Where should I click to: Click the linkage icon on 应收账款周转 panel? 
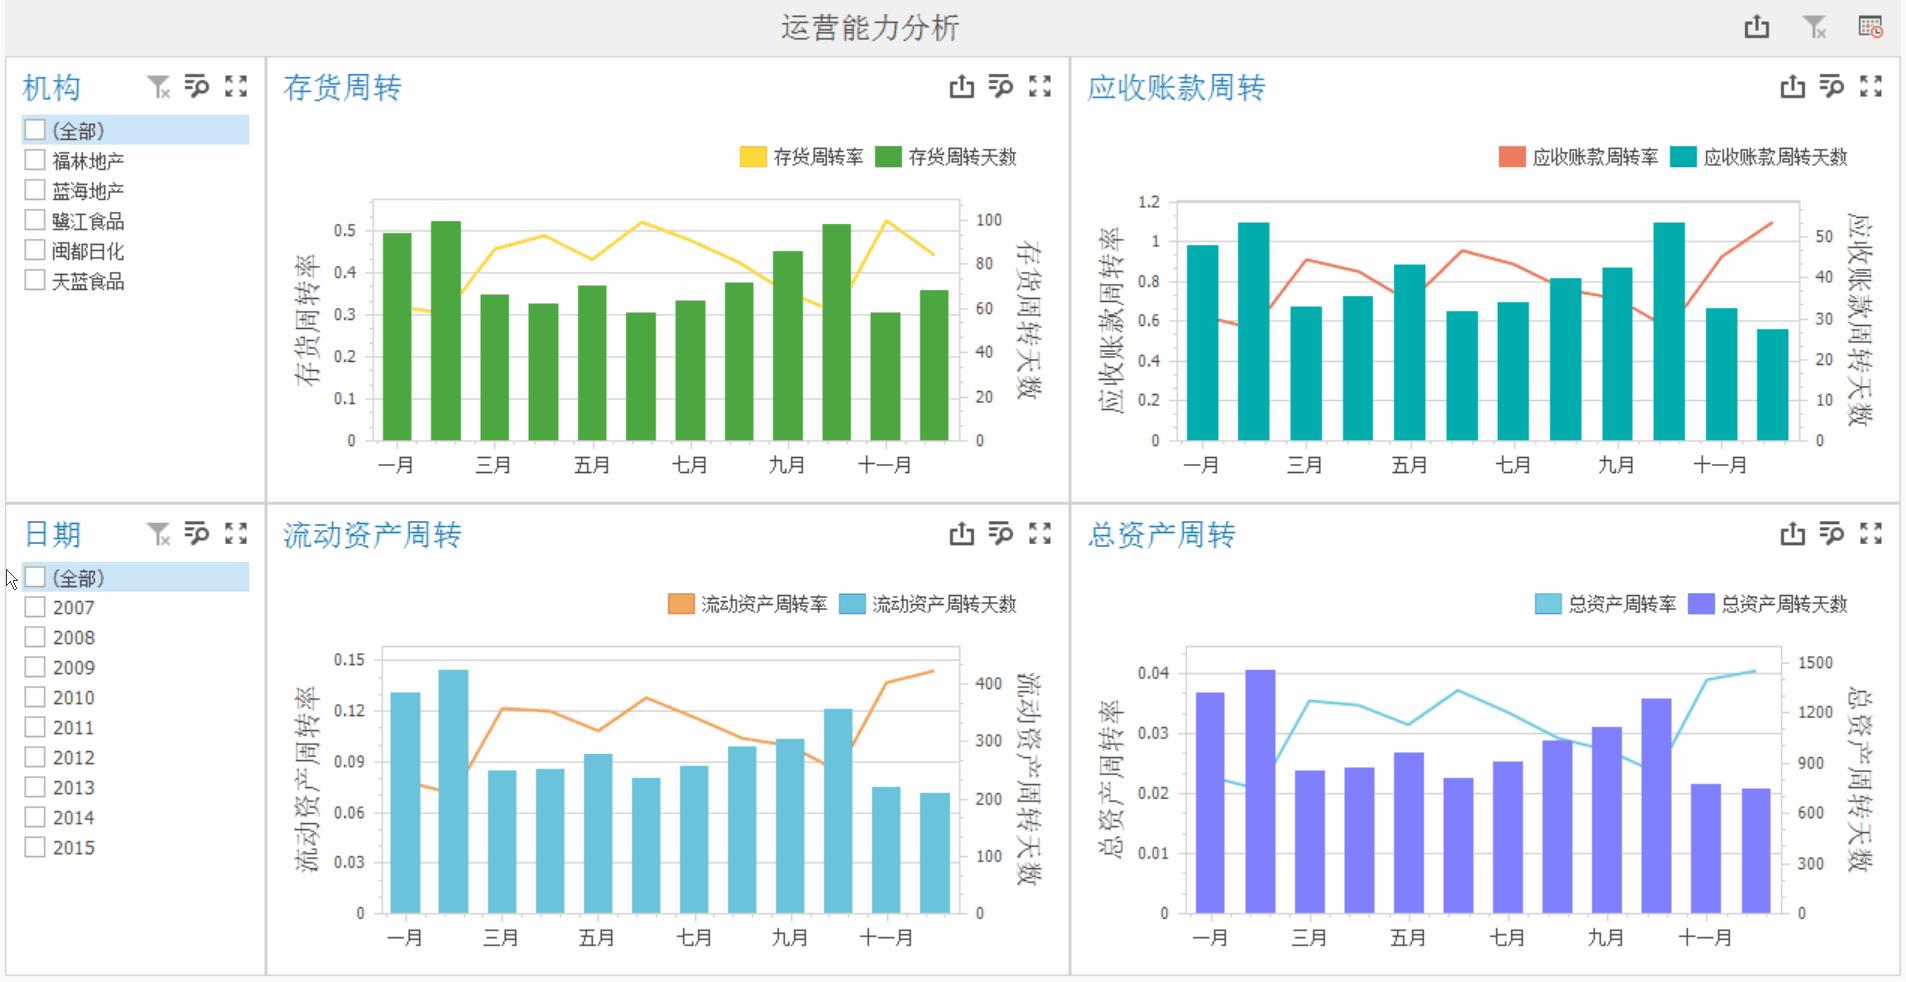tap(1832, 87)
